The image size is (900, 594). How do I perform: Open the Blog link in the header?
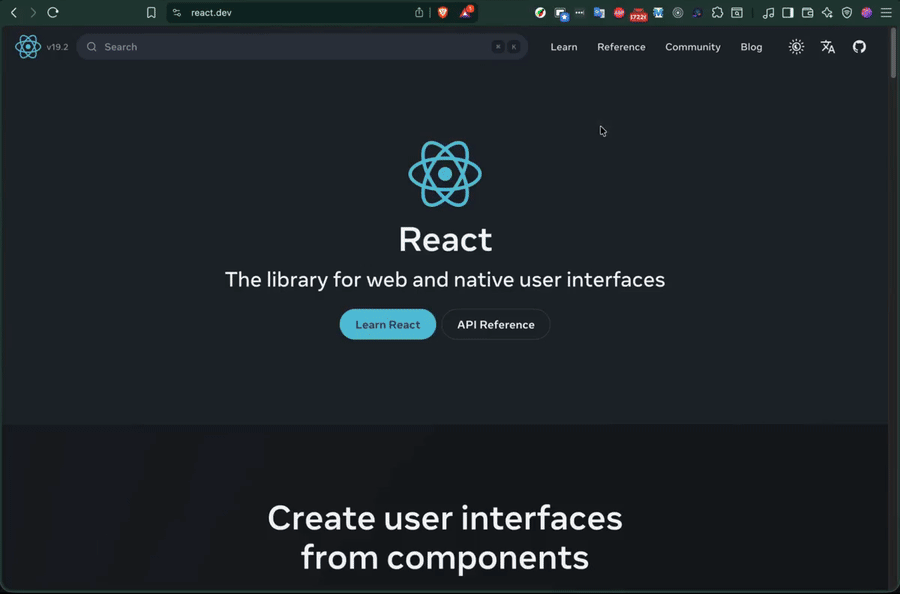click(751, 46)
